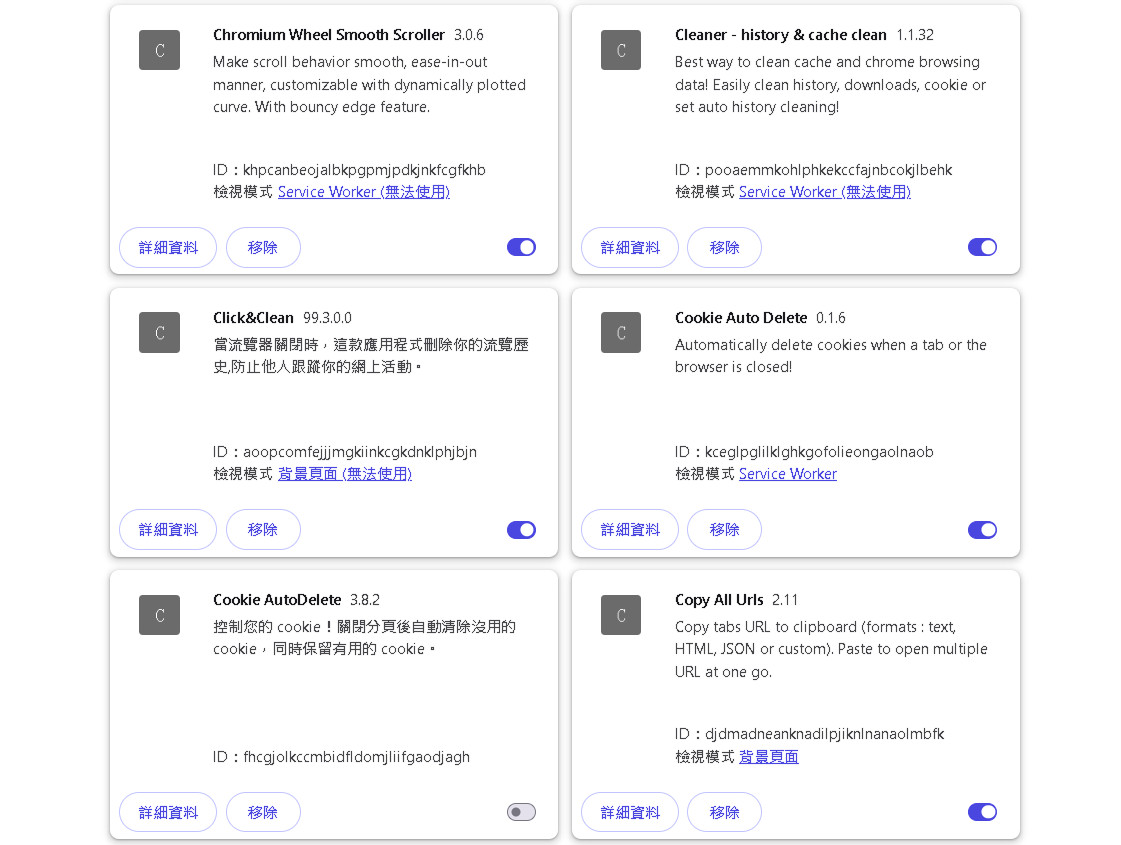Inspect Click&Clean 背景頁面 (無法使用) link
Viewport: 1121px width, 845px height.
[344, 474]
